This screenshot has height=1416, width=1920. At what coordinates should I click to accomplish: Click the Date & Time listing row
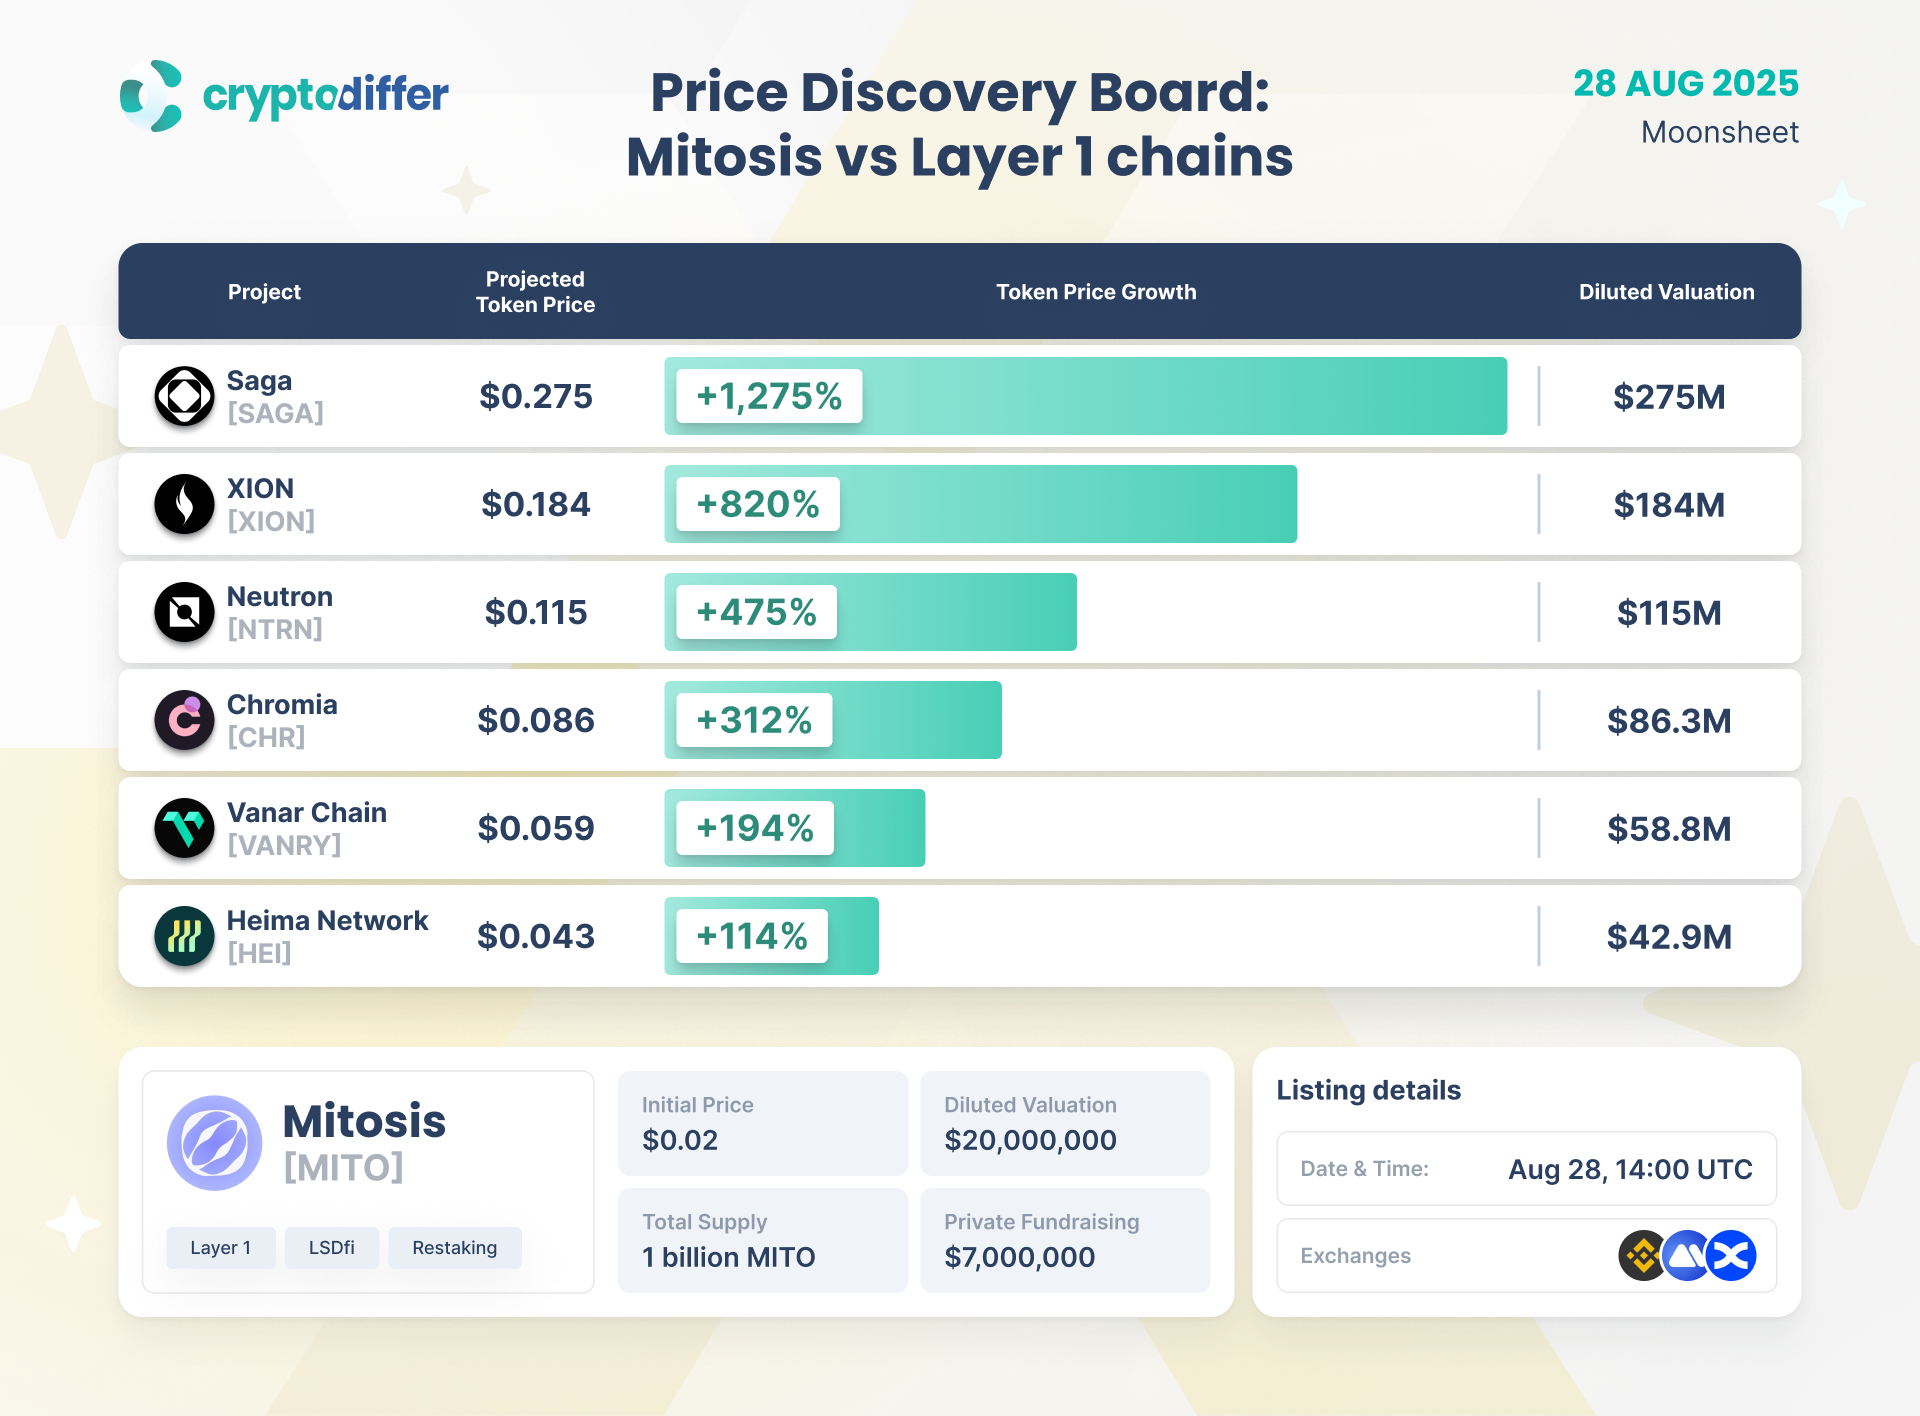1527,1169
